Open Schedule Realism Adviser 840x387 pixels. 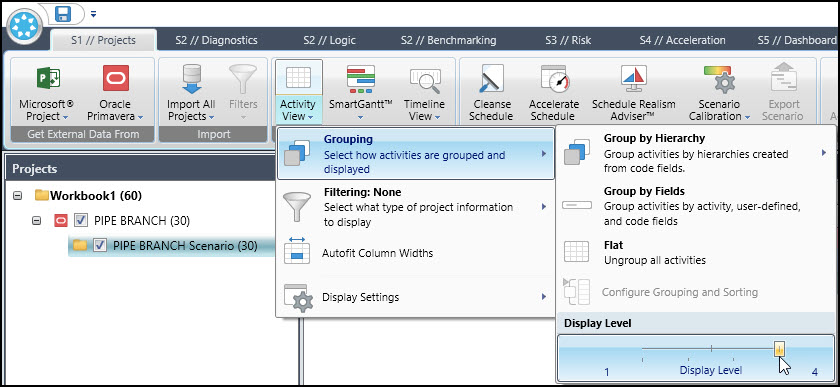[633, 79]
